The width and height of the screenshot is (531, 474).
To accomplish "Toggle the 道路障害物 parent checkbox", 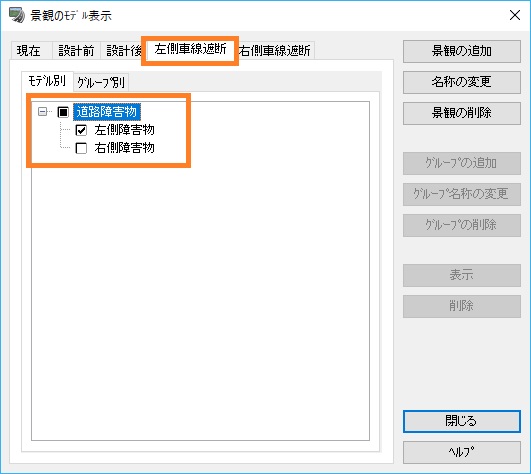I will click(x=63, y=112).
